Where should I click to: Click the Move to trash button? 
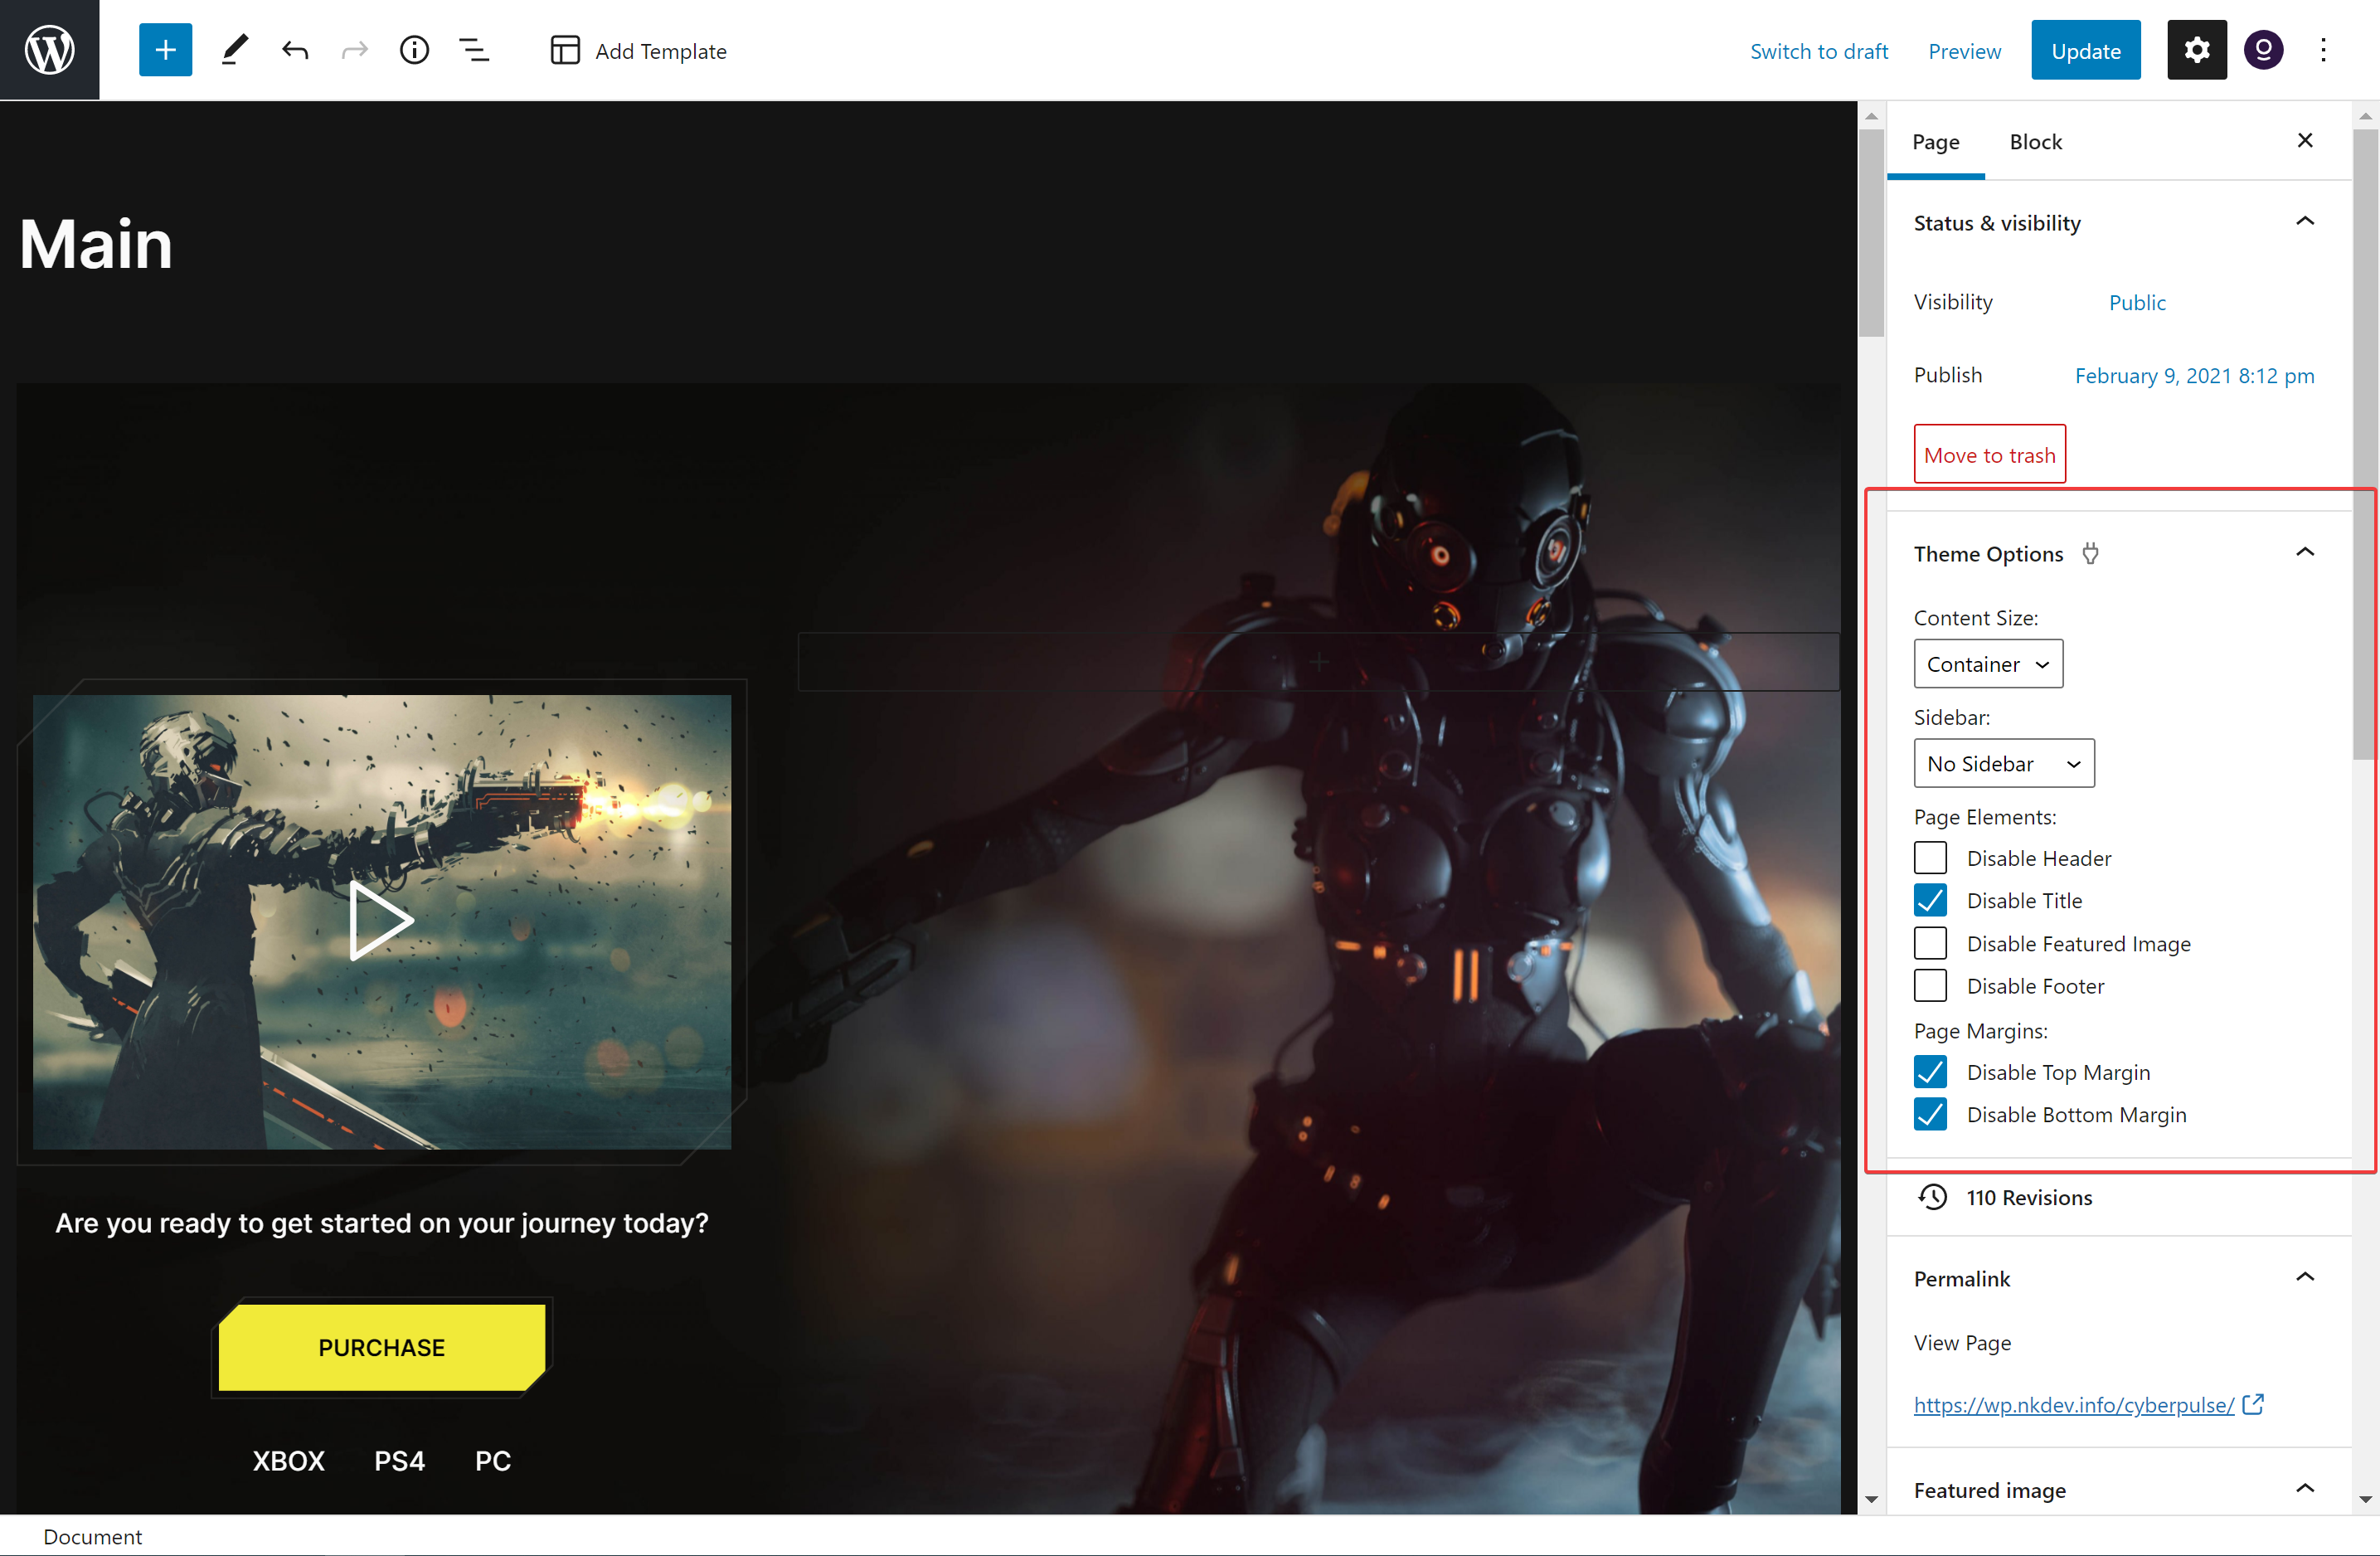point(1989,455)
